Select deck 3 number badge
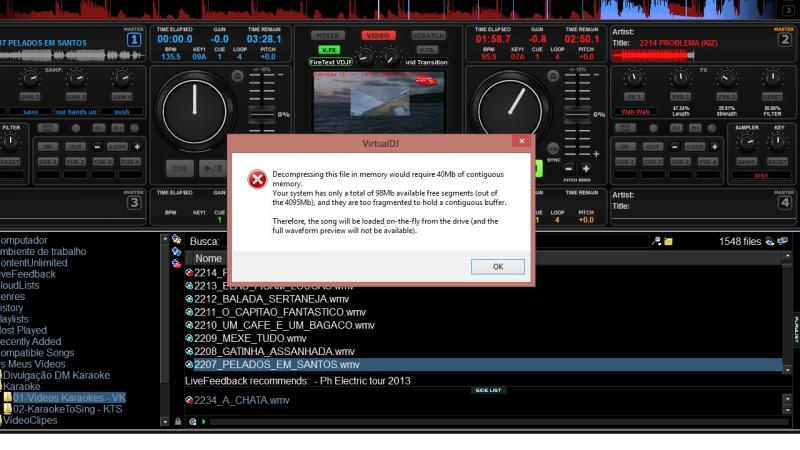This screenshot has width=800, height=450. pyautogui.click(x=134, y=203)
